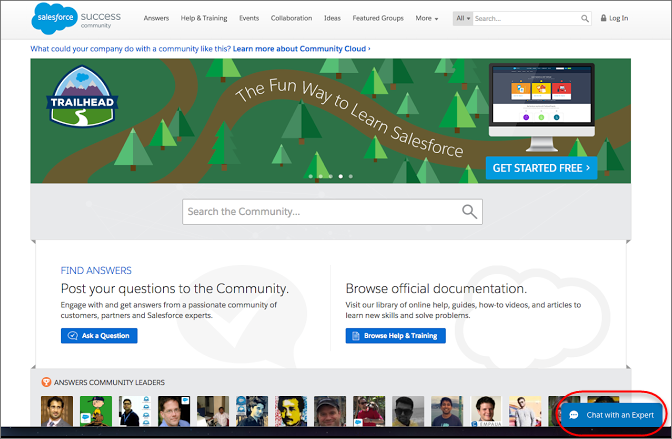Open Chat with an Expert
The height and width of the screenshot is (439, 672).
(612, 415)
